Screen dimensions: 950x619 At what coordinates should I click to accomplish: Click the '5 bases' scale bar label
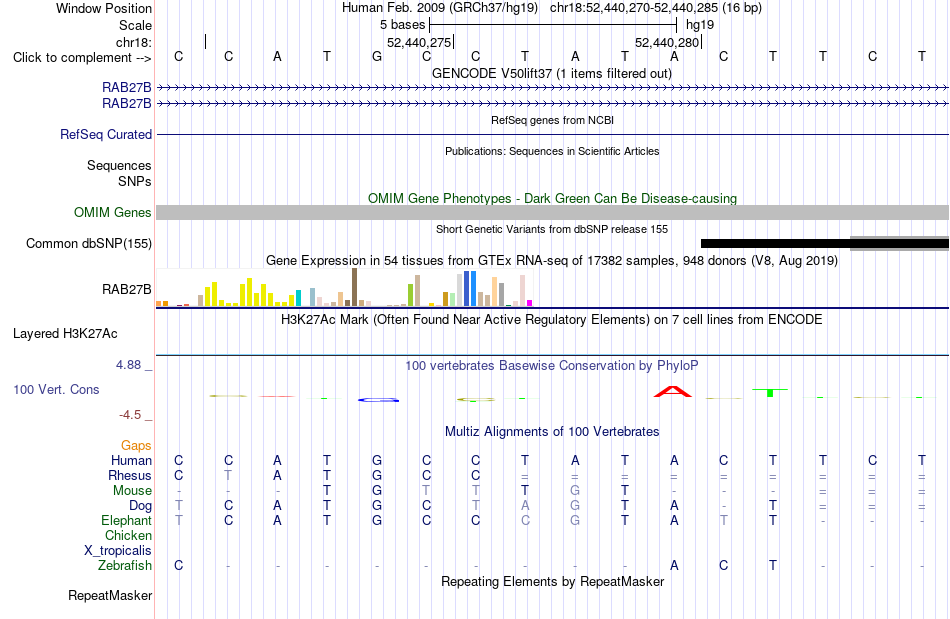tap(402, 25)
